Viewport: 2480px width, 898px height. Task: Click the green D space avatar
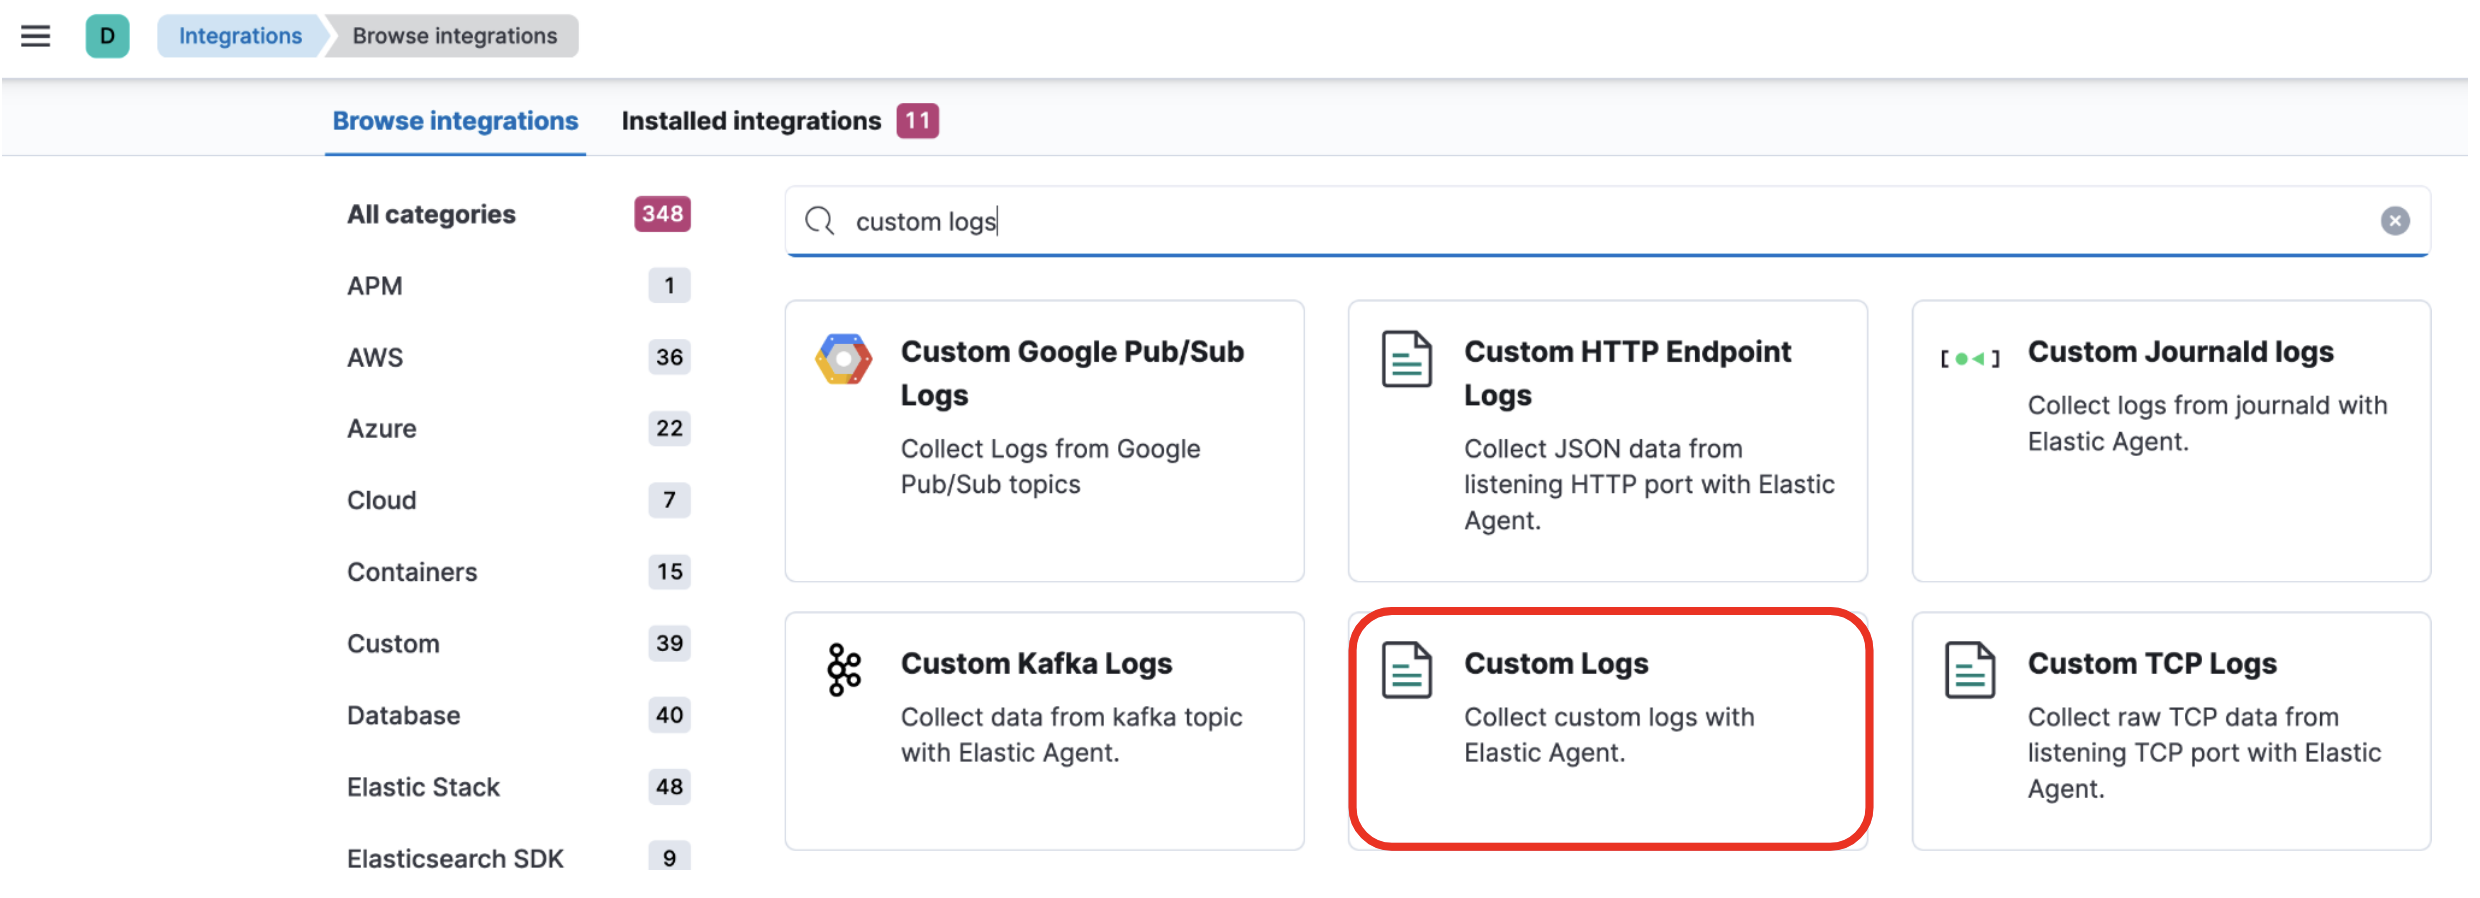pyautogui.click(x=107, y=37)
